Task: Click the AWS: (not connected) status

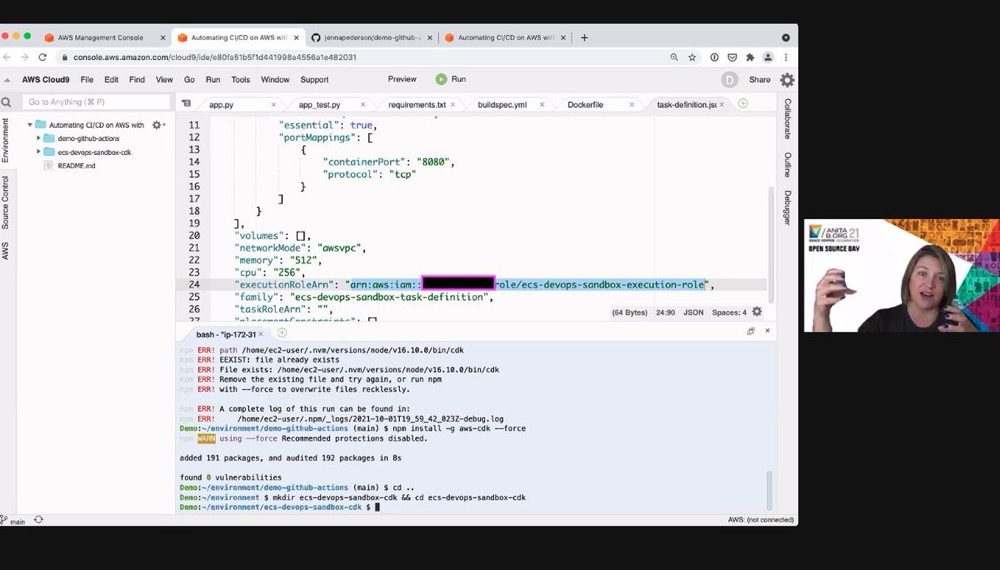Action: 761,520
